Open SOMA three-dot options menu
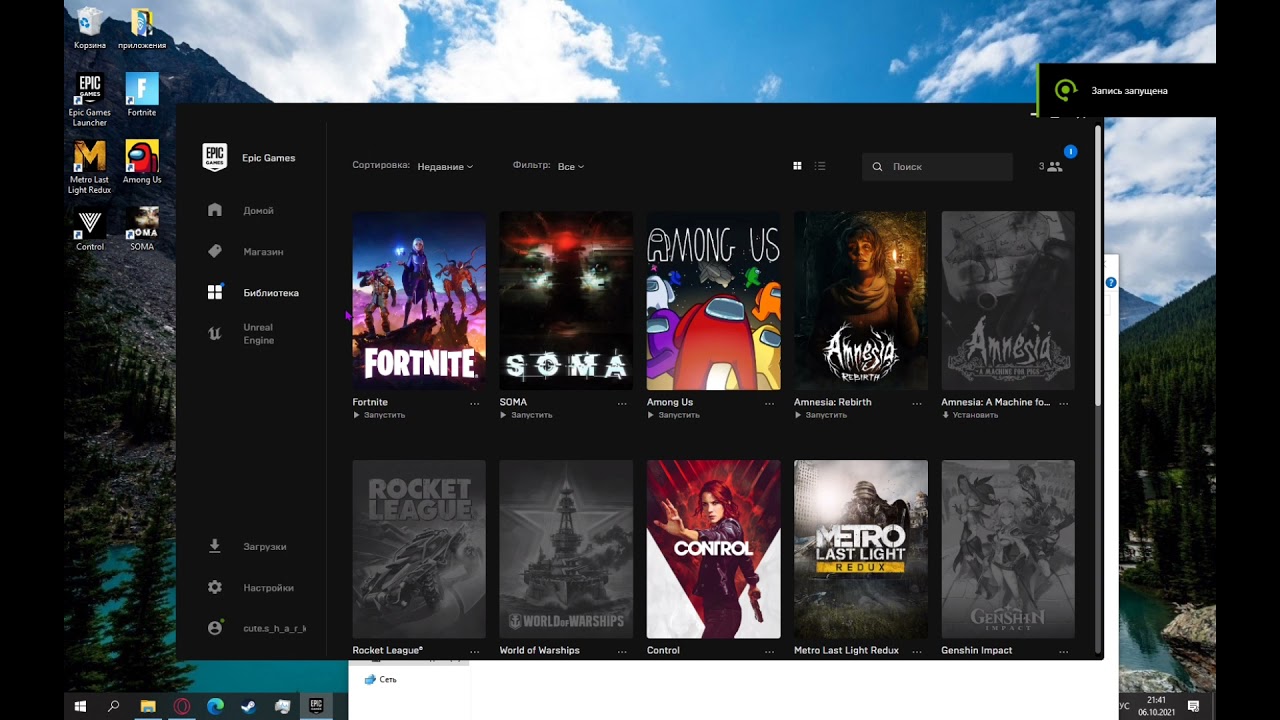Image resolution: width=1280 pixels, height=720 pixels. [622, 403]
